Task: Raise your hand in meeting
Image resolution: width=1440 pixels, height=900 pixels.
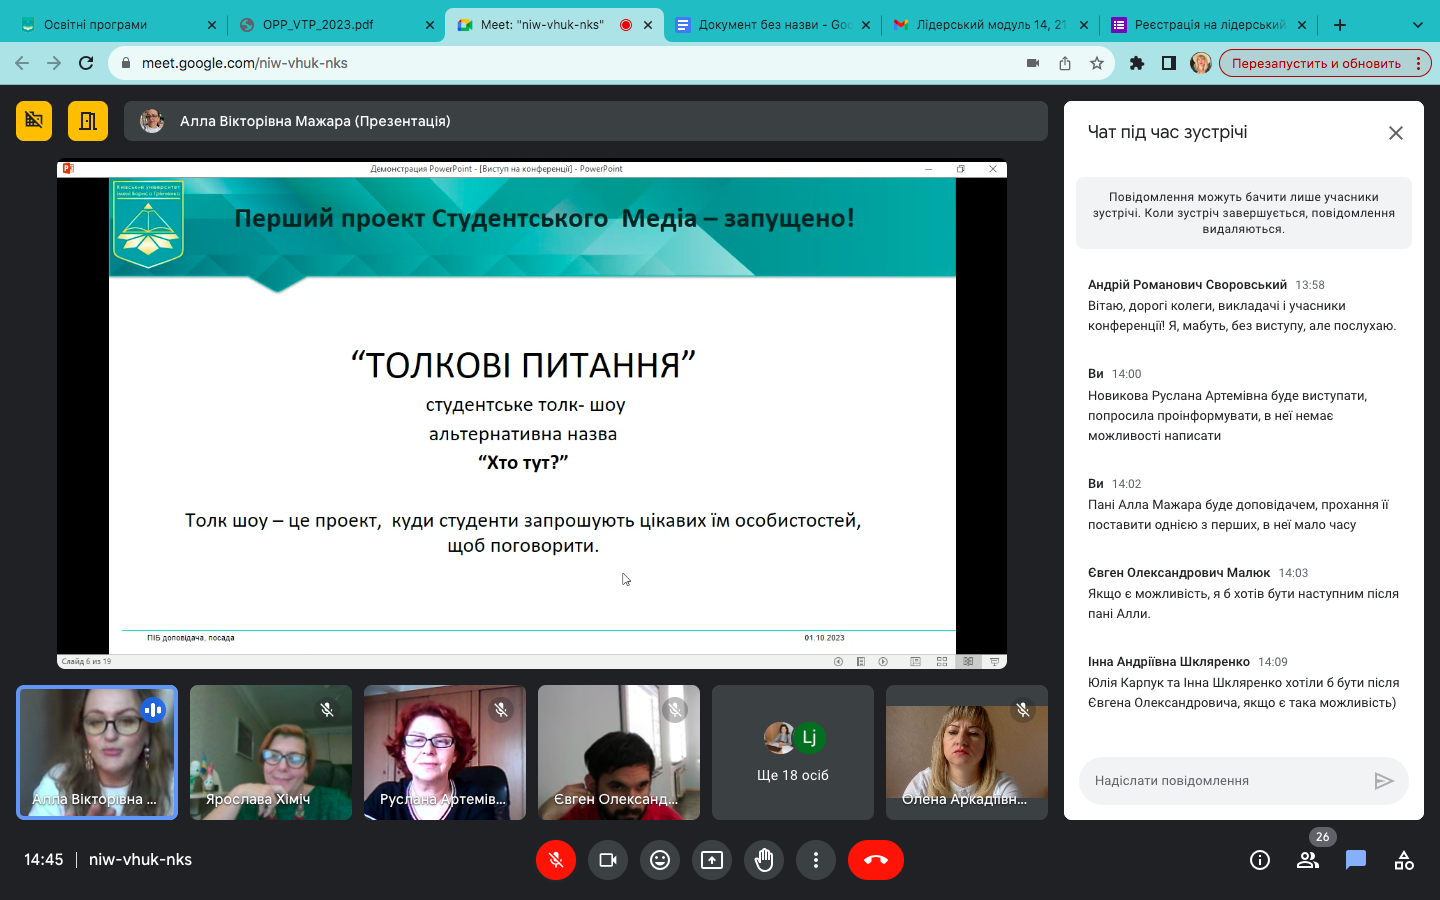Action: tap(764, 860)
